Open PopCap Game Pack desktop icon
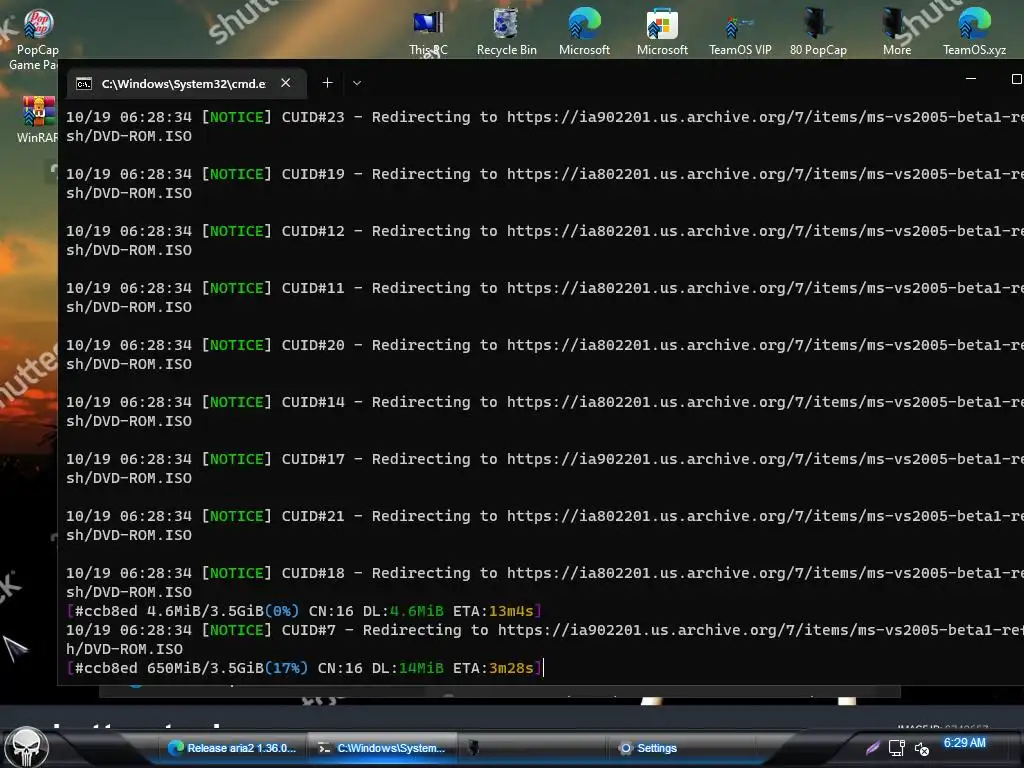This screenshot has width=1024, height=768. coord(37,39)
